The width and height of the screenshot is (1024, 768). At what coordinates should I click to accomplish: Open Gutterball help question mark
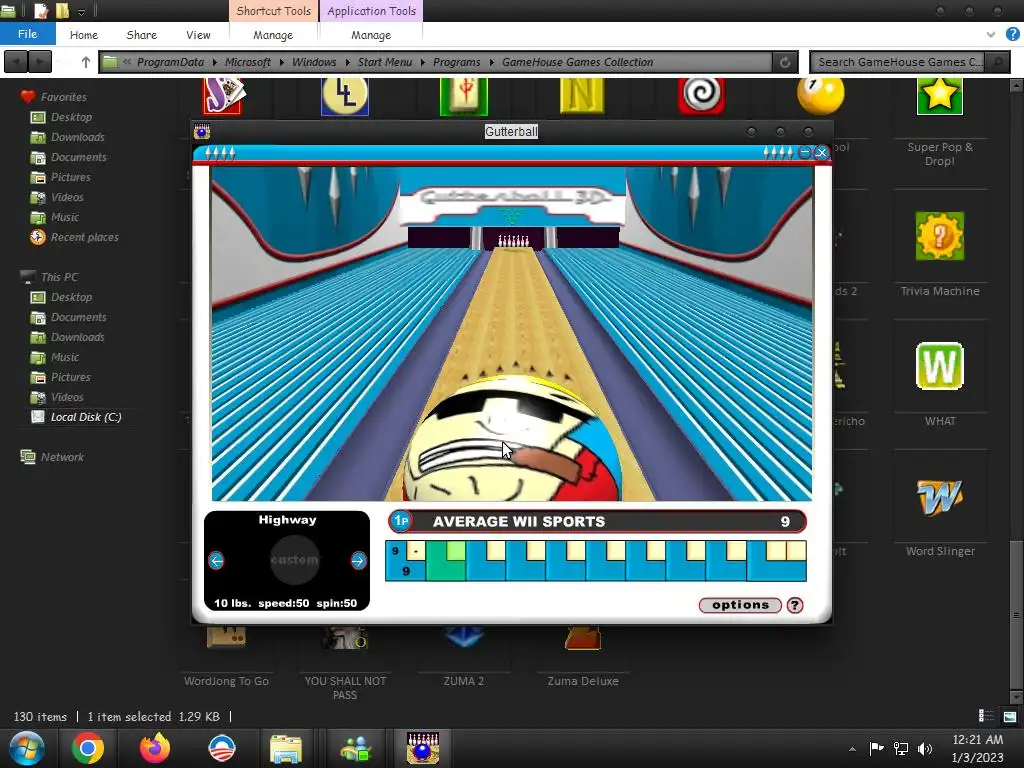click(795, 605)
